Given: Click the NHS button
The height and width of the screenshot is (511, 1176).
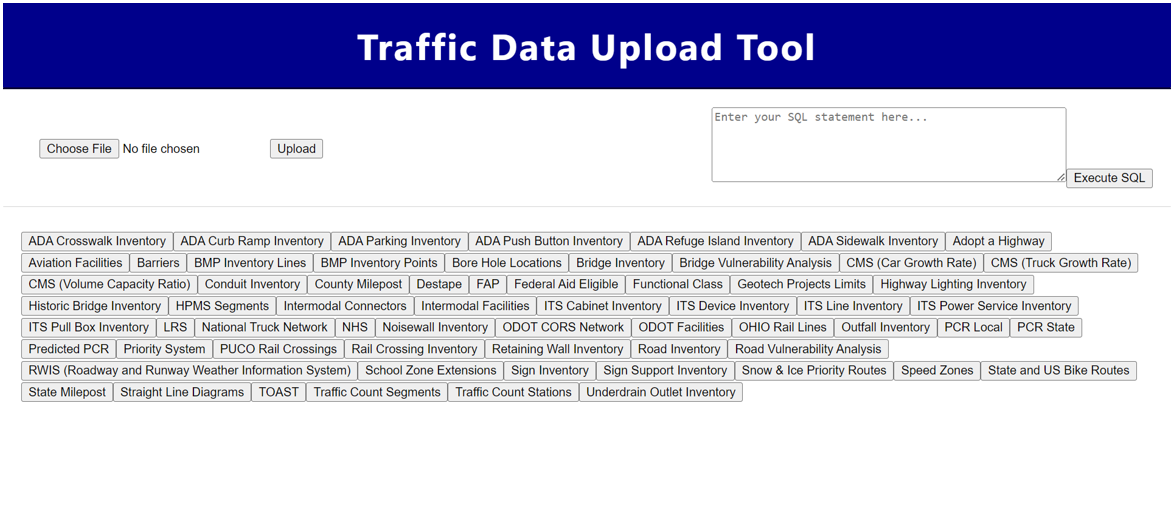Looking at the screenshot, I should point(355,328).
